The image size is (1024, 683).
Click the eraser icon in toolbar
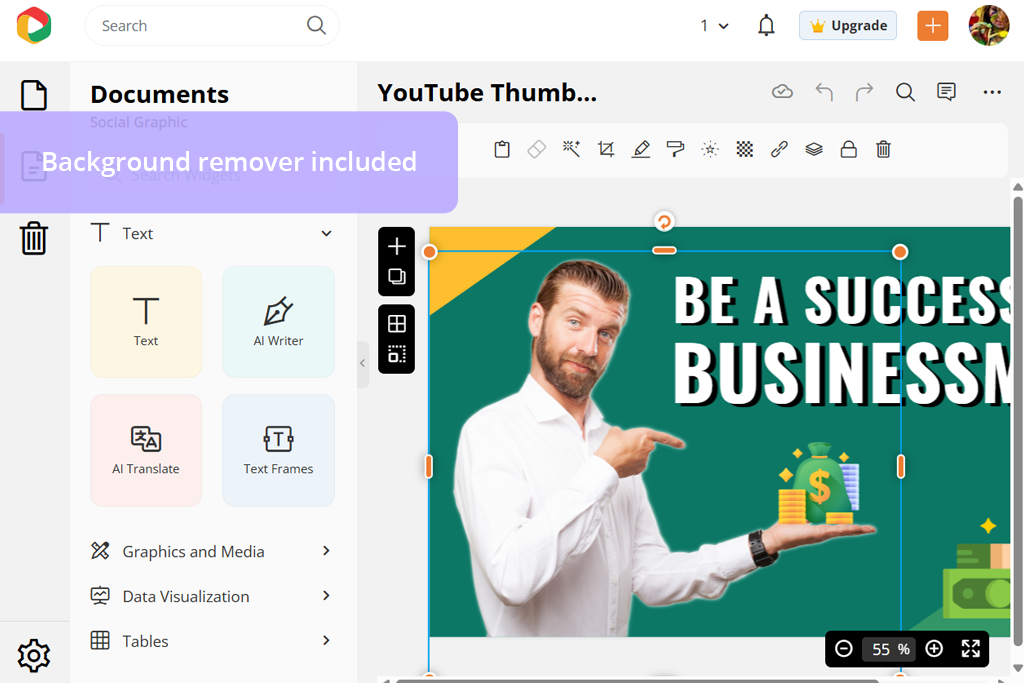click(536, 150)
